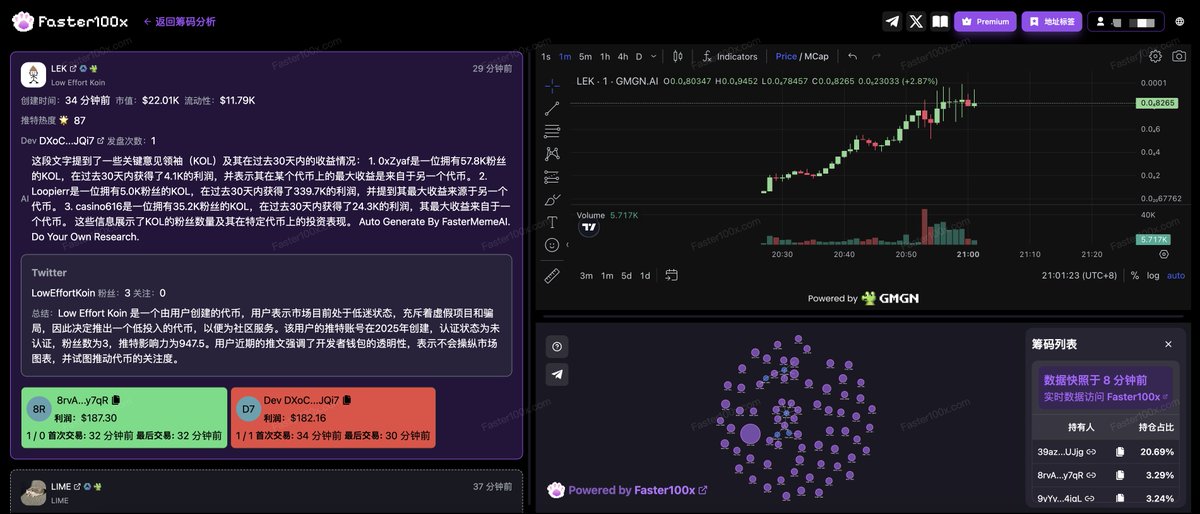Image resolution: width=1200 pixels, height=514 pixels.
Task: Select the text annotation tool
Action: click(552, 222)
